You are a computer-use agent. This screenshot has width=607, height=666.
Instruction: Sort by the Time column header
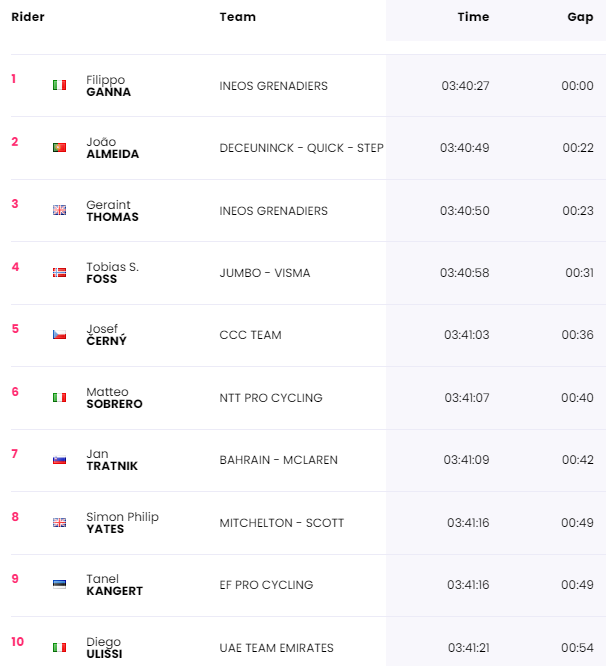[473, 17]
